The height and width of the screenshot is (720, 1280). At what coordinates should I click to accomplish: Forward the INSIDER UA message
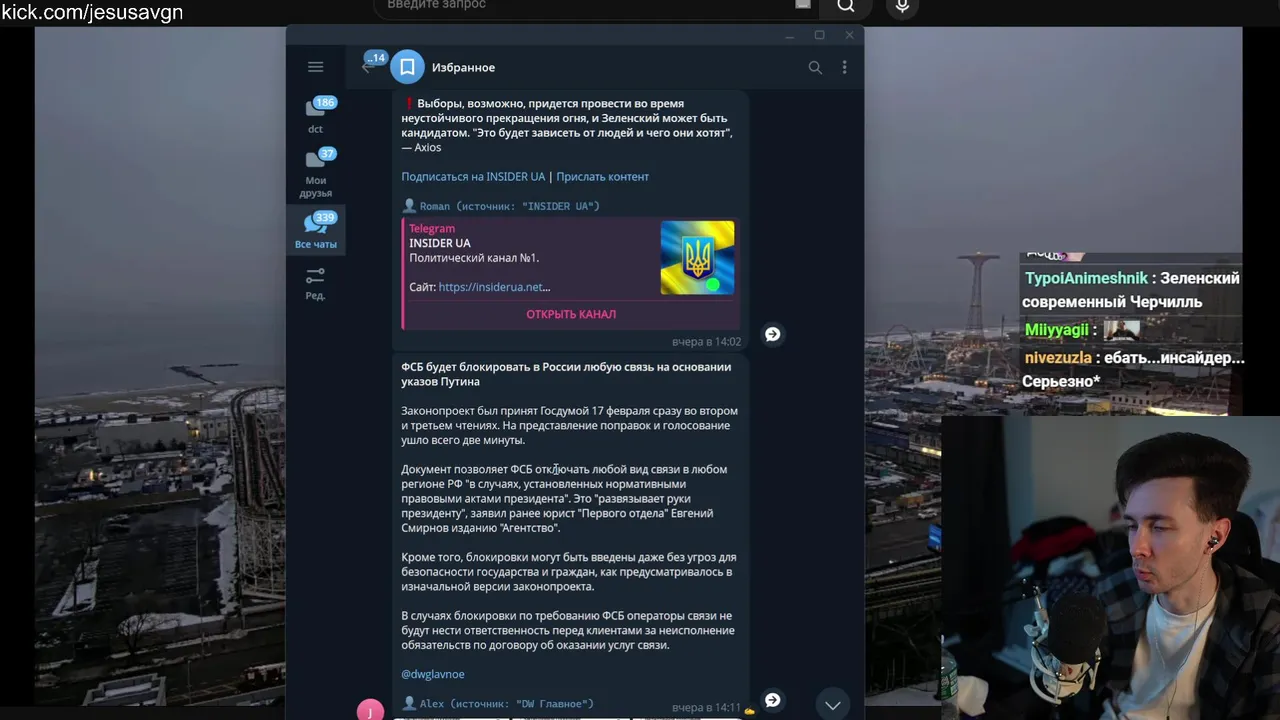(x=772, y=334)
